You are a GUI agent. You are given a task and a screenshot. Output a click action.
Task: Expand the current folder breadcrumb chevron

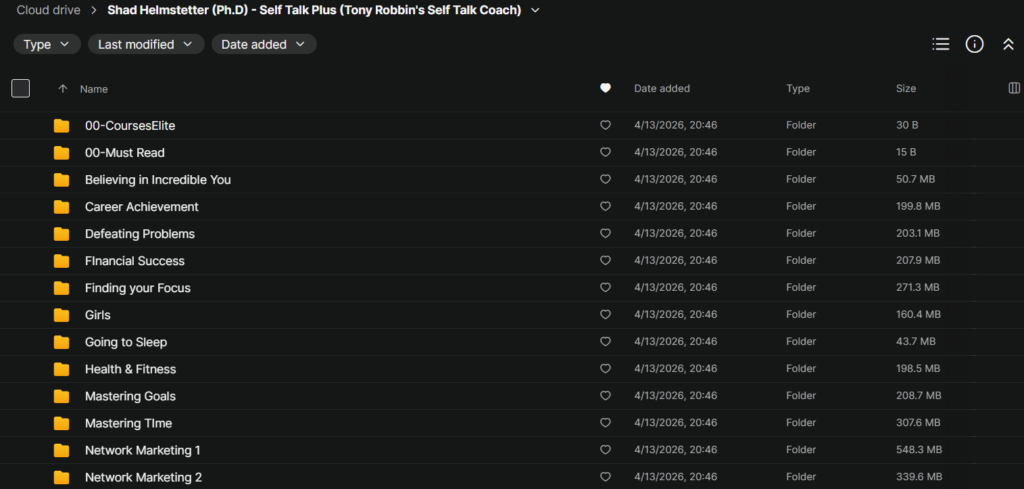(x=536, y=10)
